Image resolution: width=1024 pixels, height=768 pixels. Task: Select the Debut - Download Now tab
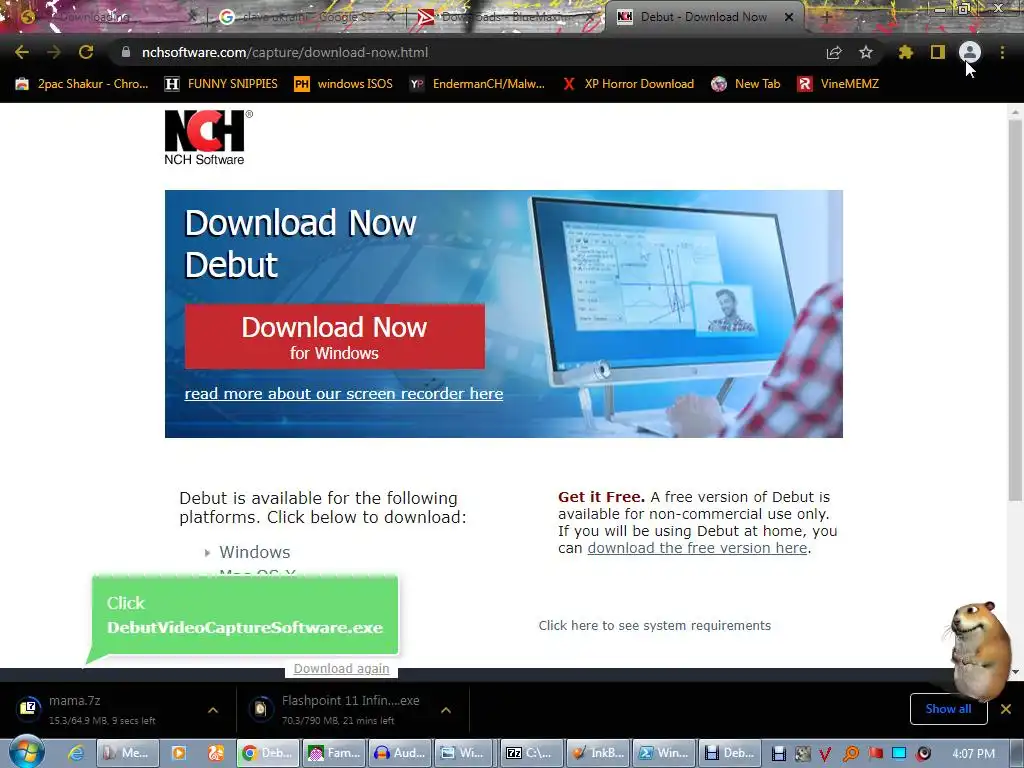(703, 17)
